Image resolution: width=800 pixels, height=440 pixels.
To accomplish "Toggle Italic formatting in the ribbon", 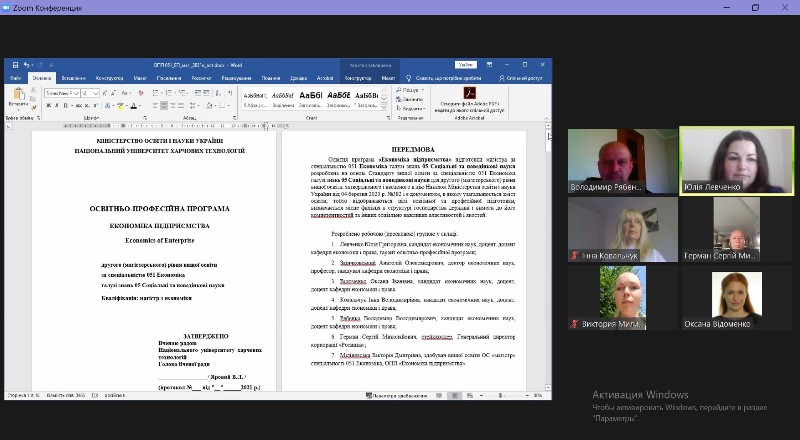I will coord(55,105).
